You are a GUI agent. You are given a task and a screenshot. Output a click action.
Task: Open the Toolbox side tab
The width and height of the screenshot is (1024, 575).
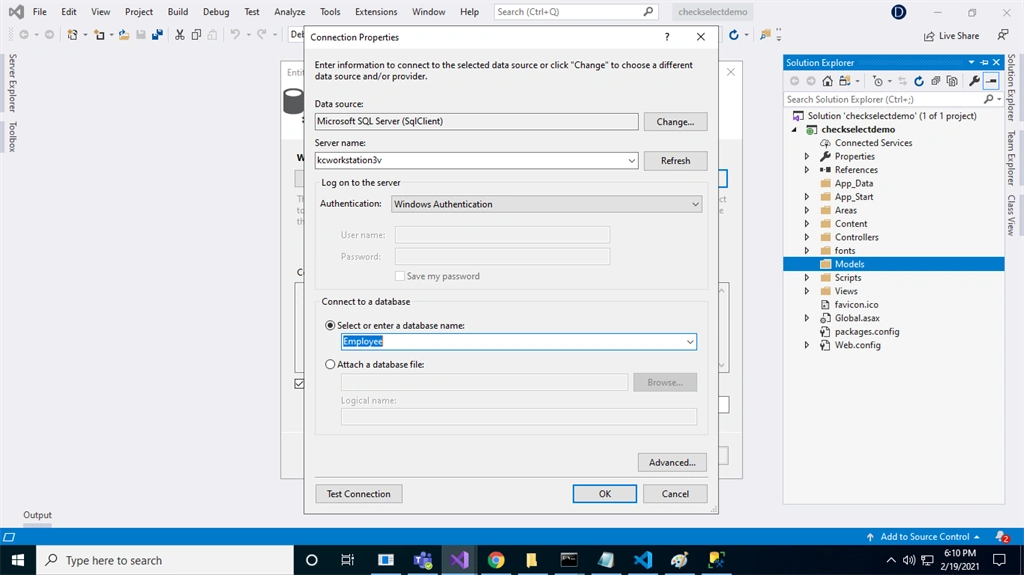[12, 137]
